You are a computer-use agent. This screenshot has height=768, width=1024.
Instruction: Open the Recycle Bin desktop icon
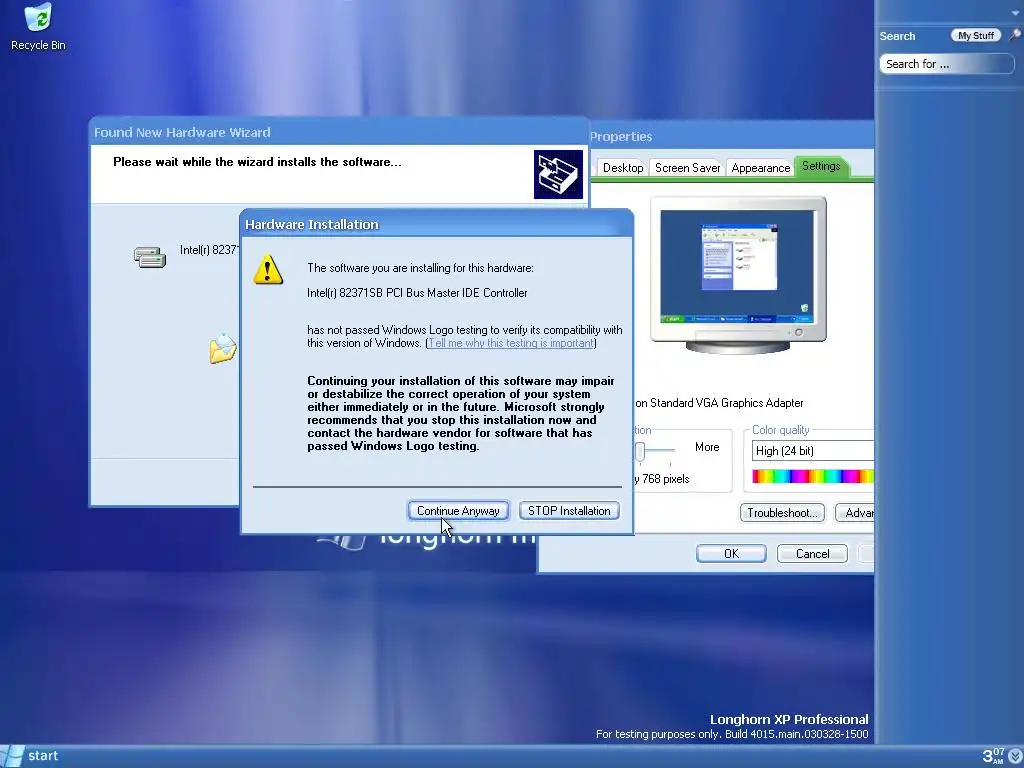pos(38,27)
